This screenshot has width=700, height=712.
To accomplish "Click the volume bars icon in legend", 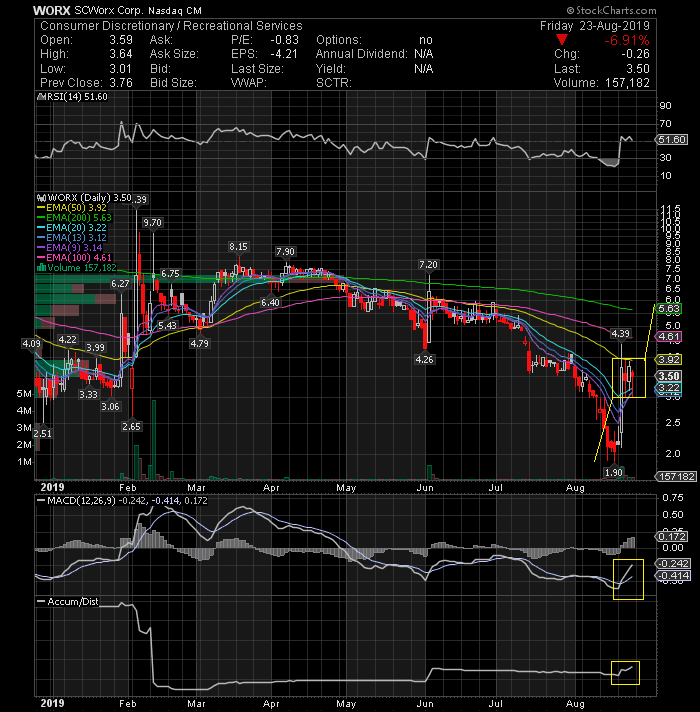I will pyautogui.click(x=41, y=268).
